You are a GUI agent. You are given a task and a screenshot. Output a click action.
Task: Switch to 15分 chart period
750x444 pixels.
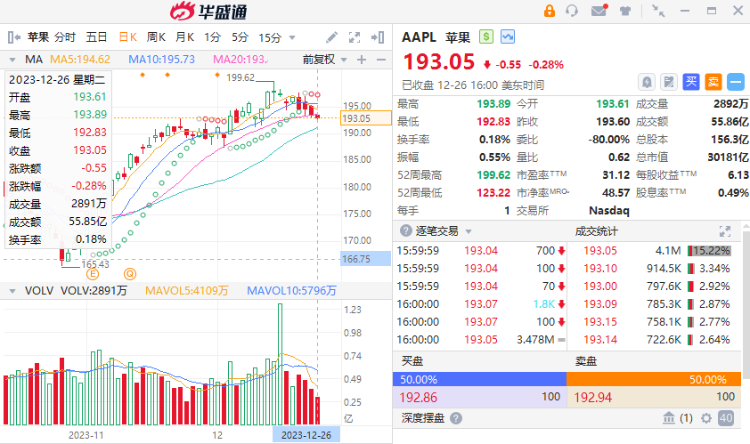(x=270, y=37)
